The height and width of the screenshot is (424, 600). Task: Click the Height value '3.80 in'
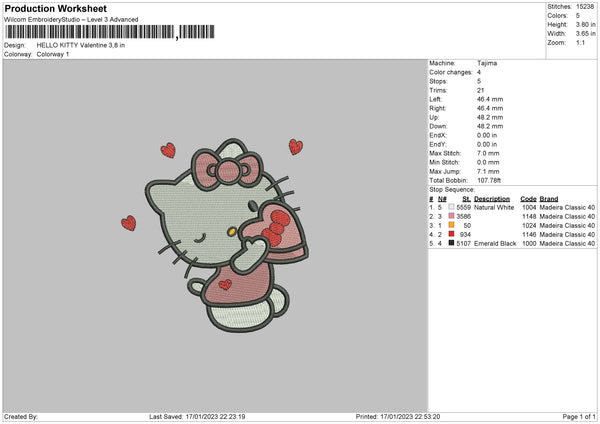coord(586,24)
